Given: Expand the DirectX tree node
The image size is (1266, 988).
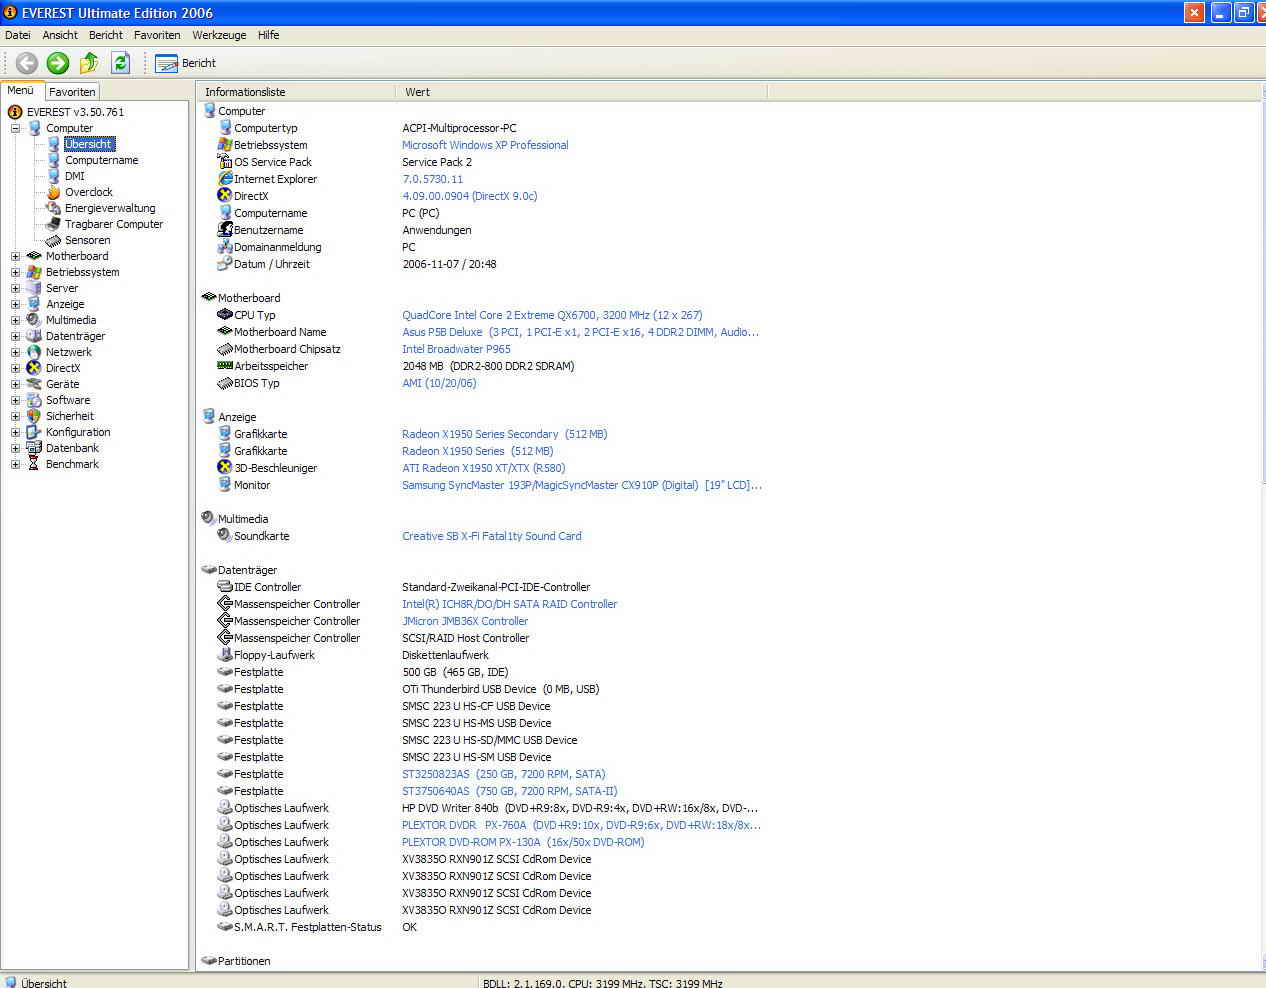Looking at the screenshot, I should pos(15,368).
